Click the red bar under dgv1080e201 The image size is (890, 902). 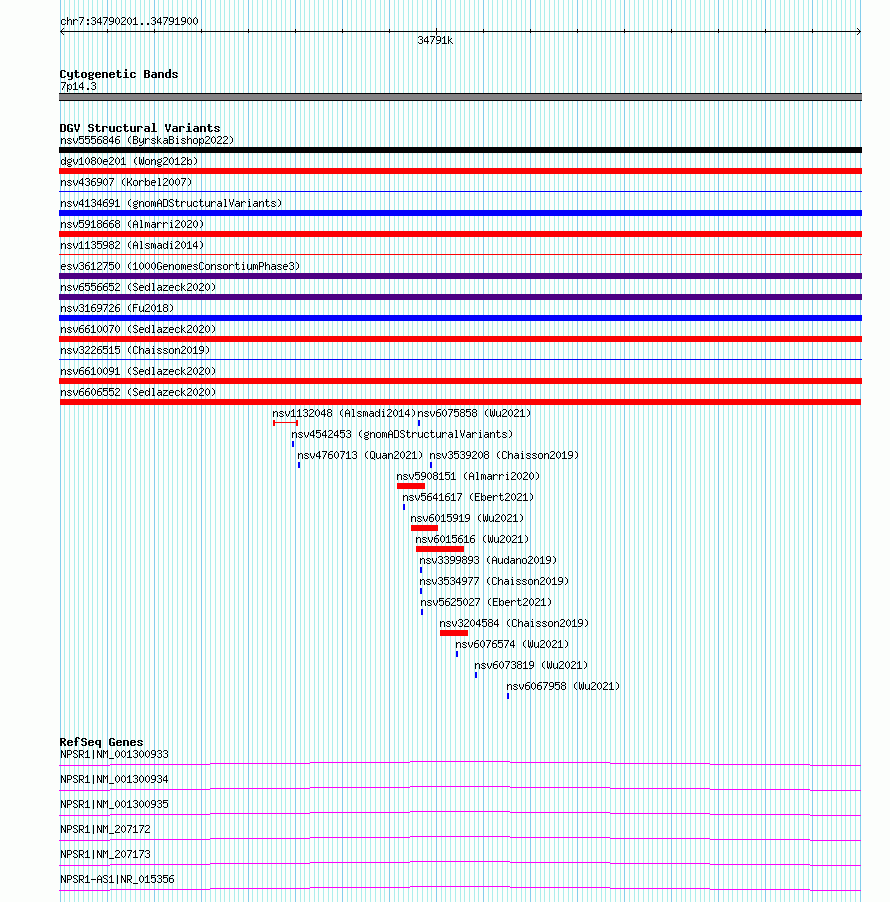pyautogui.click(x=460, y=171)
